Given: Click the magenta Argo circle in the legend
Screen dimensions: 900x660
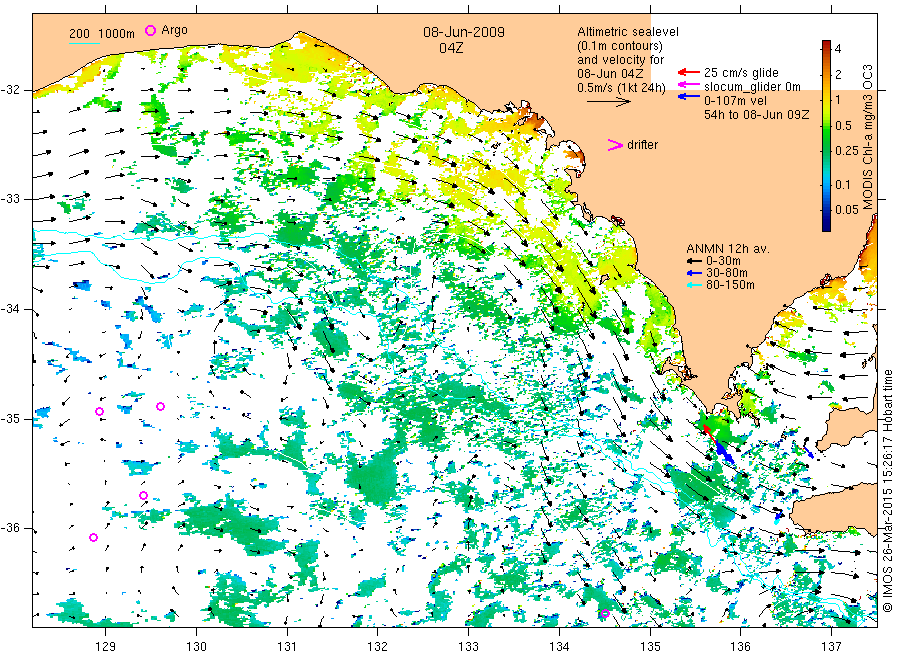Looking at the screenshot, I should point(150,30).
